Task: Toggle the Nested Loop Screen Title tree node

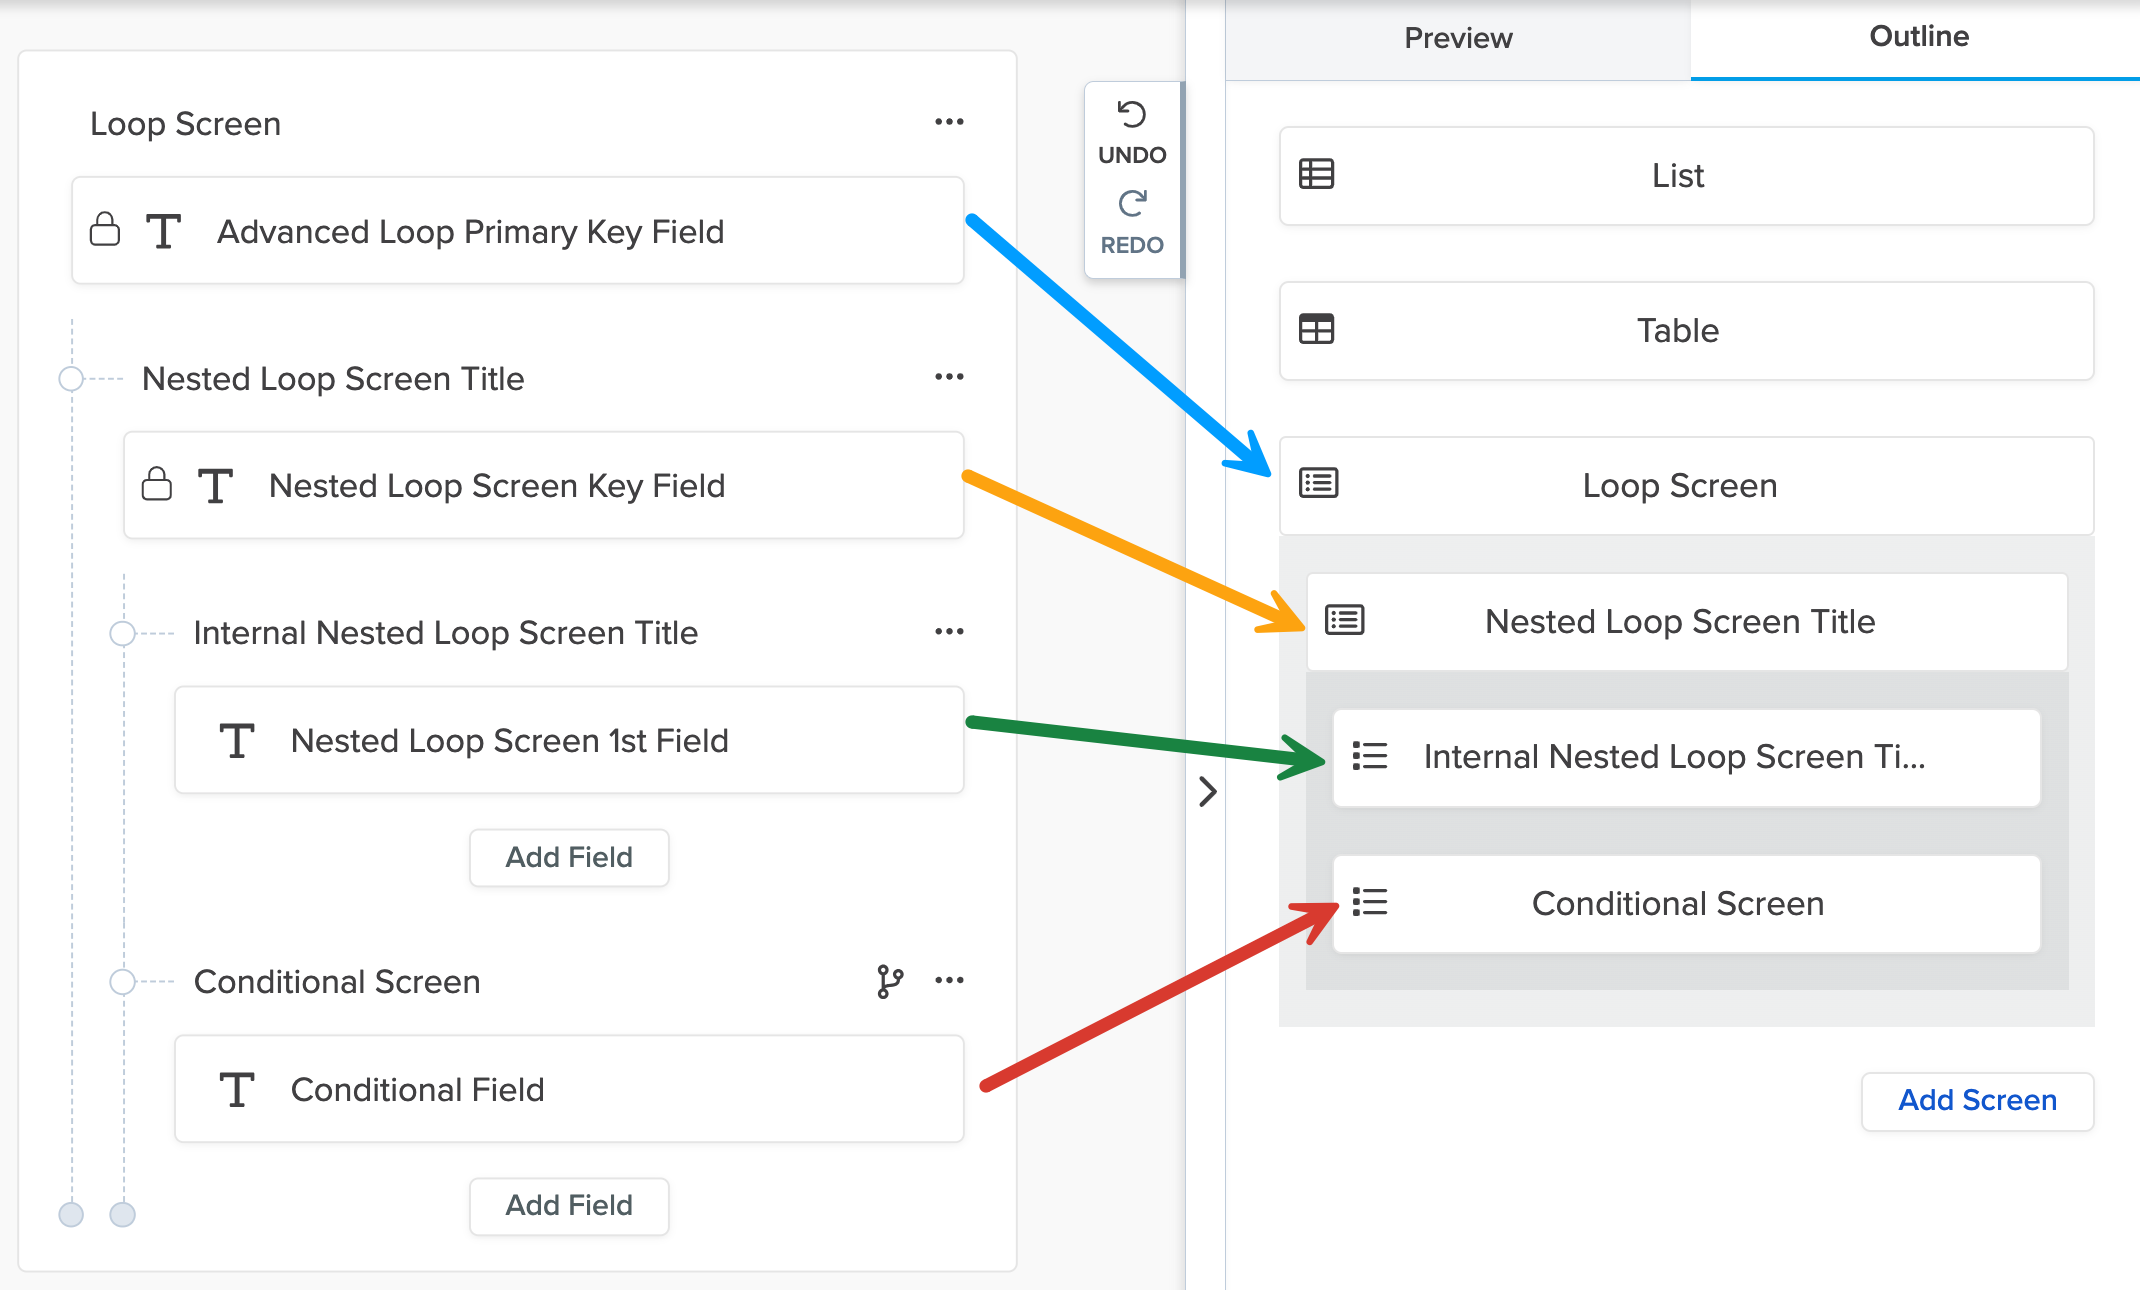Action: point(71,379)
